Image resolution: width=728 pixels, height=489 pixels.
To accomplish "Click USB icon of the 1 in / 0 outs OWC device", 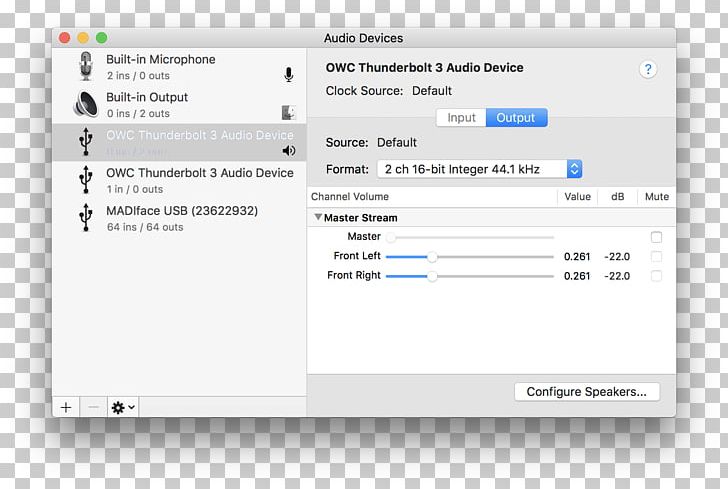I will coord(86,179).
